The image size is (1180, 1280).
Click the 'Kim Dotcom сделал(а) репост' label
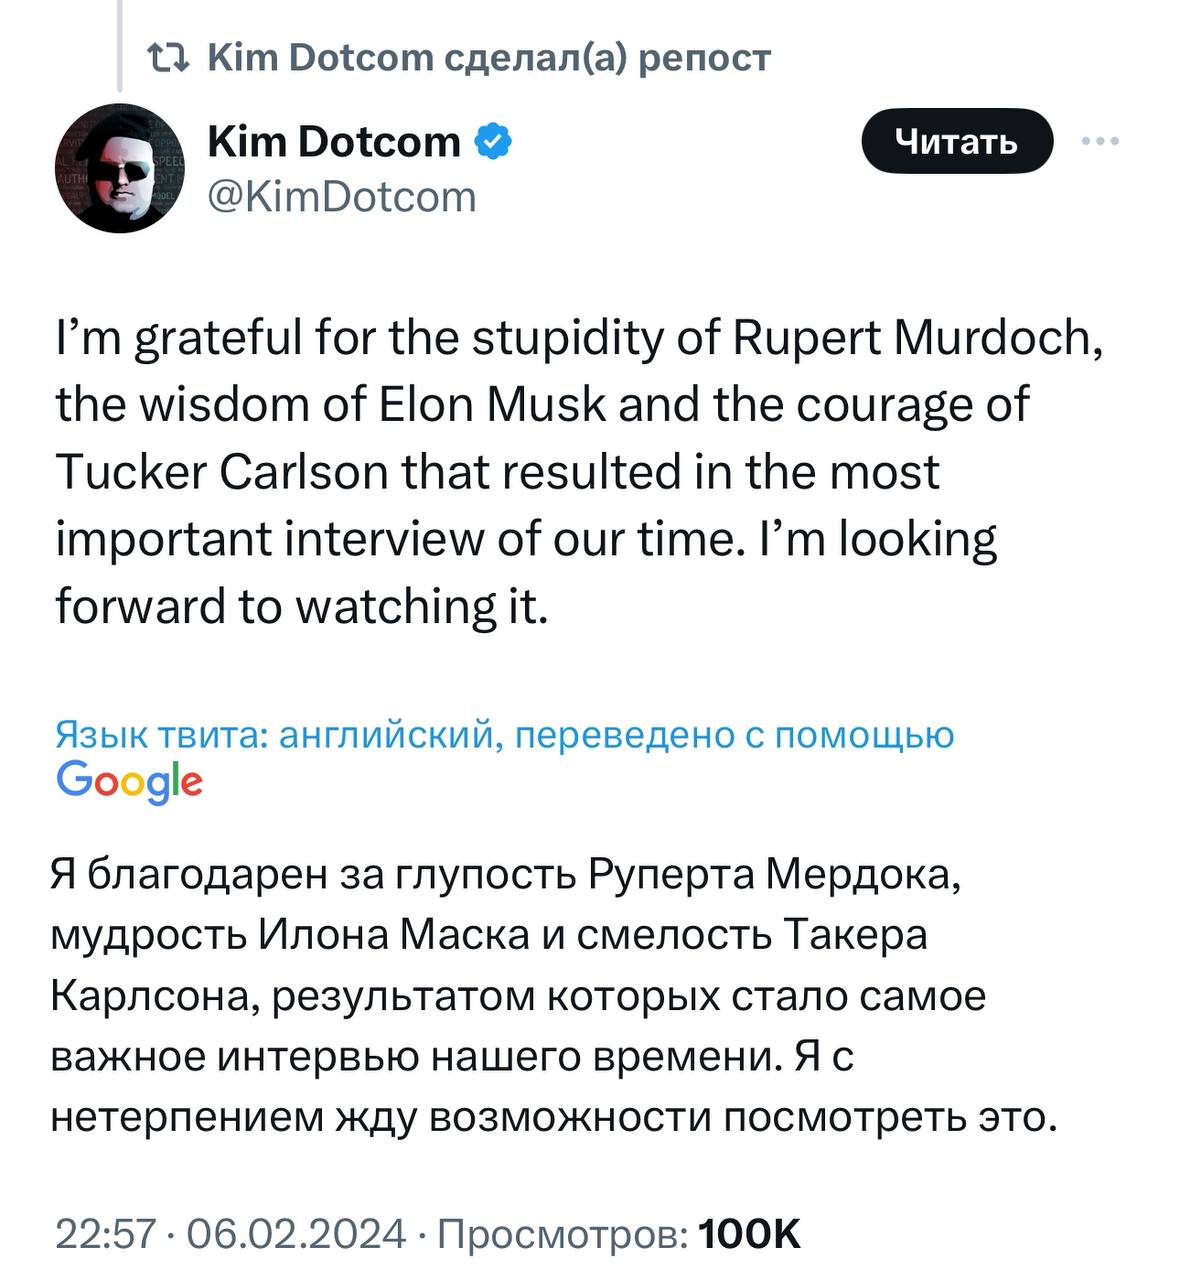(489, 58)
